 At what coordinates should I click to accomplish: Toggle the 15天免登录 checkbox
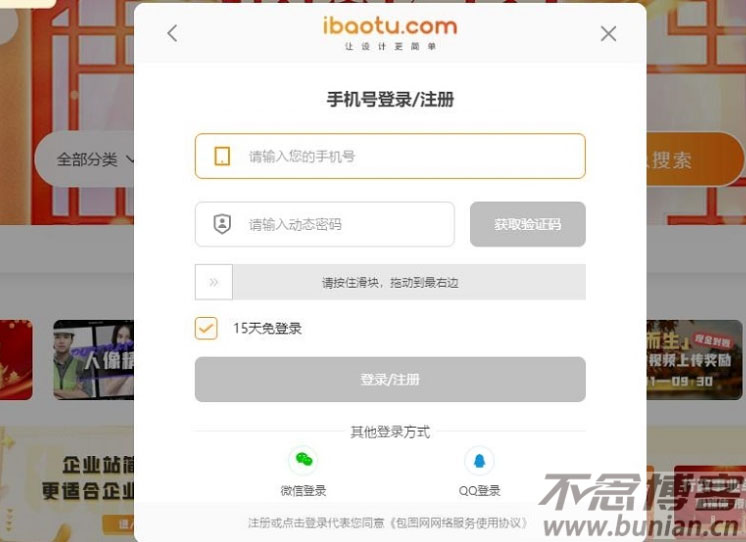(x=206, y=328)
